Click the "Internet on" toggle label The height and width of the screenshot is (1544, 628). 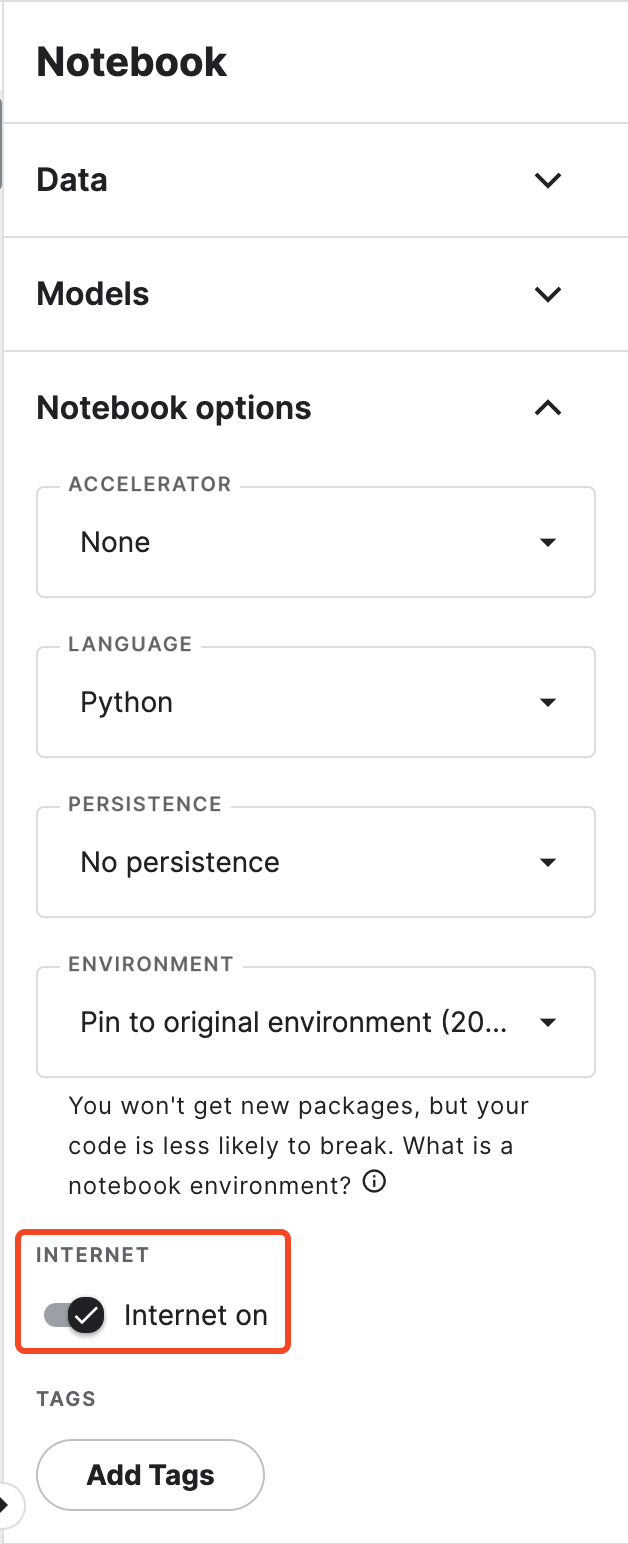click(x=195, y=1315)
